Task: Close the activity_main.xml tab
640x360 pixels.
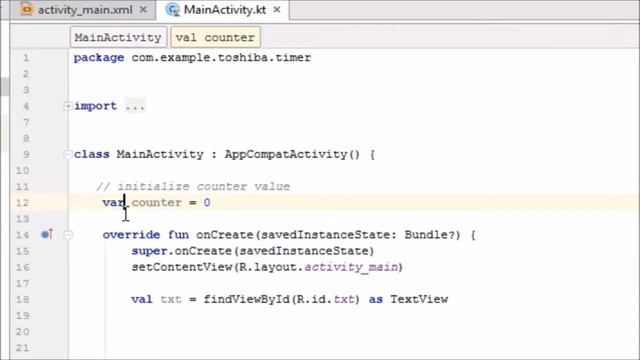Action: tap(143, 10)
